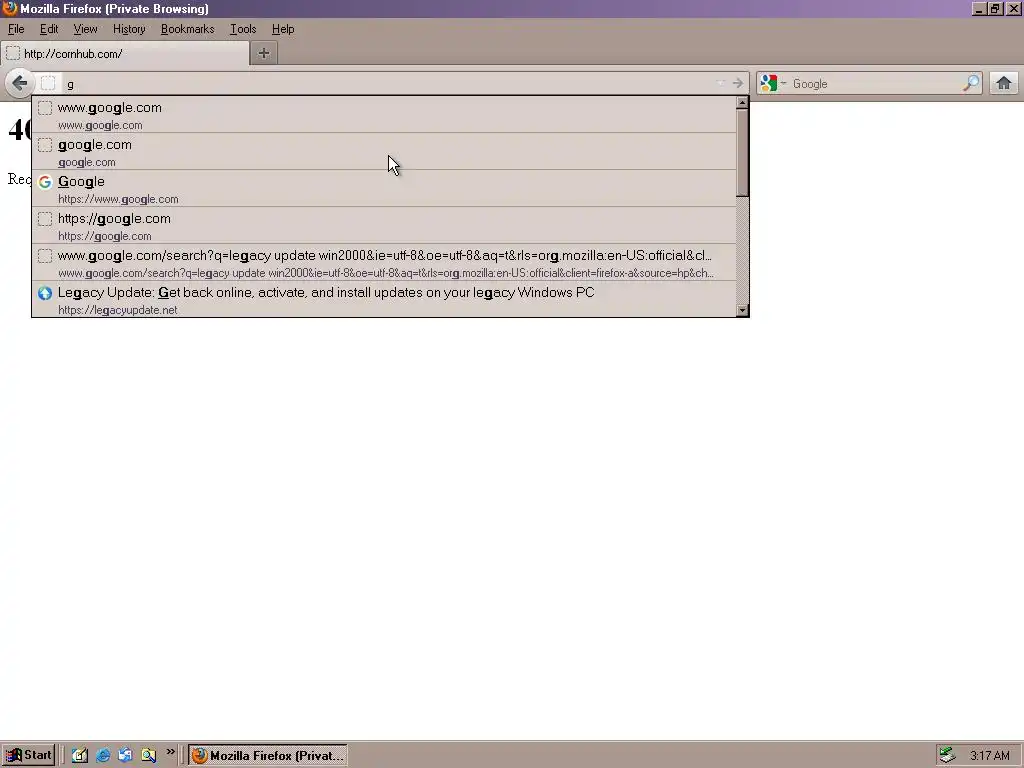Click the magnifier search icon in search box
The width and height of the screenshot is (1024, 768).
[x=971, y=83]
